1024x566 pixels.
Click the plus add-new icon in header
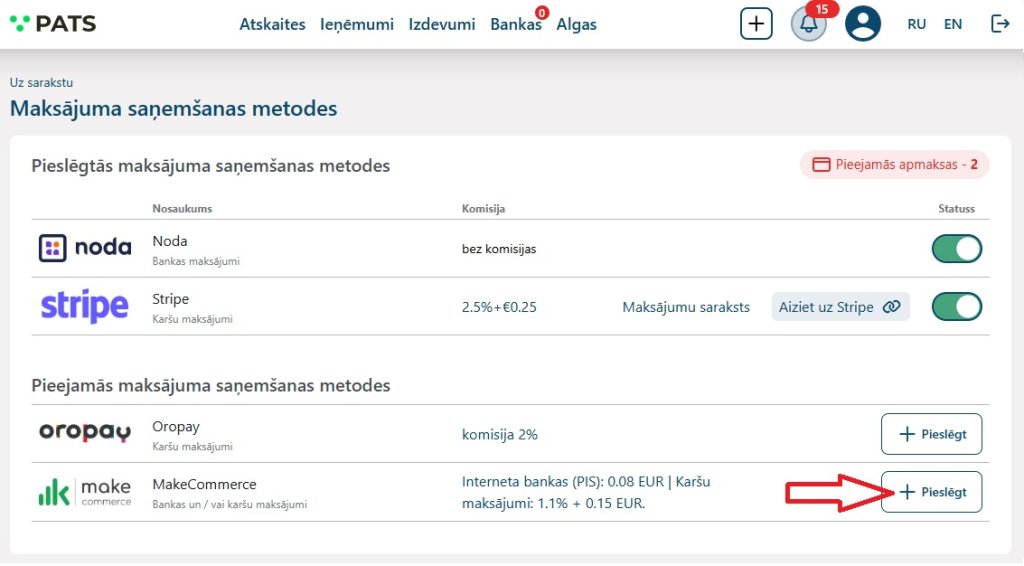[x=756, y=24]
